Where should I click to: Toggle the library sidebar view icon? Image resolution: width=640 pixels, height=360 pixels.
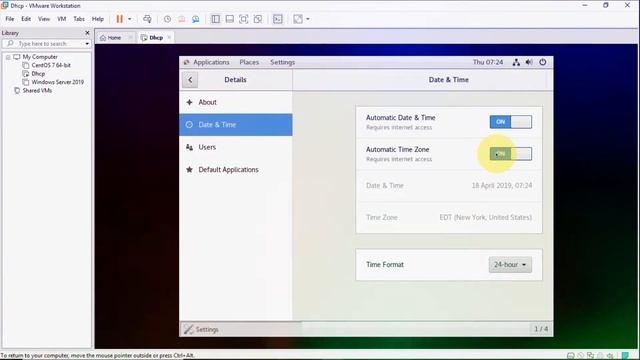[x=216, y=19]
